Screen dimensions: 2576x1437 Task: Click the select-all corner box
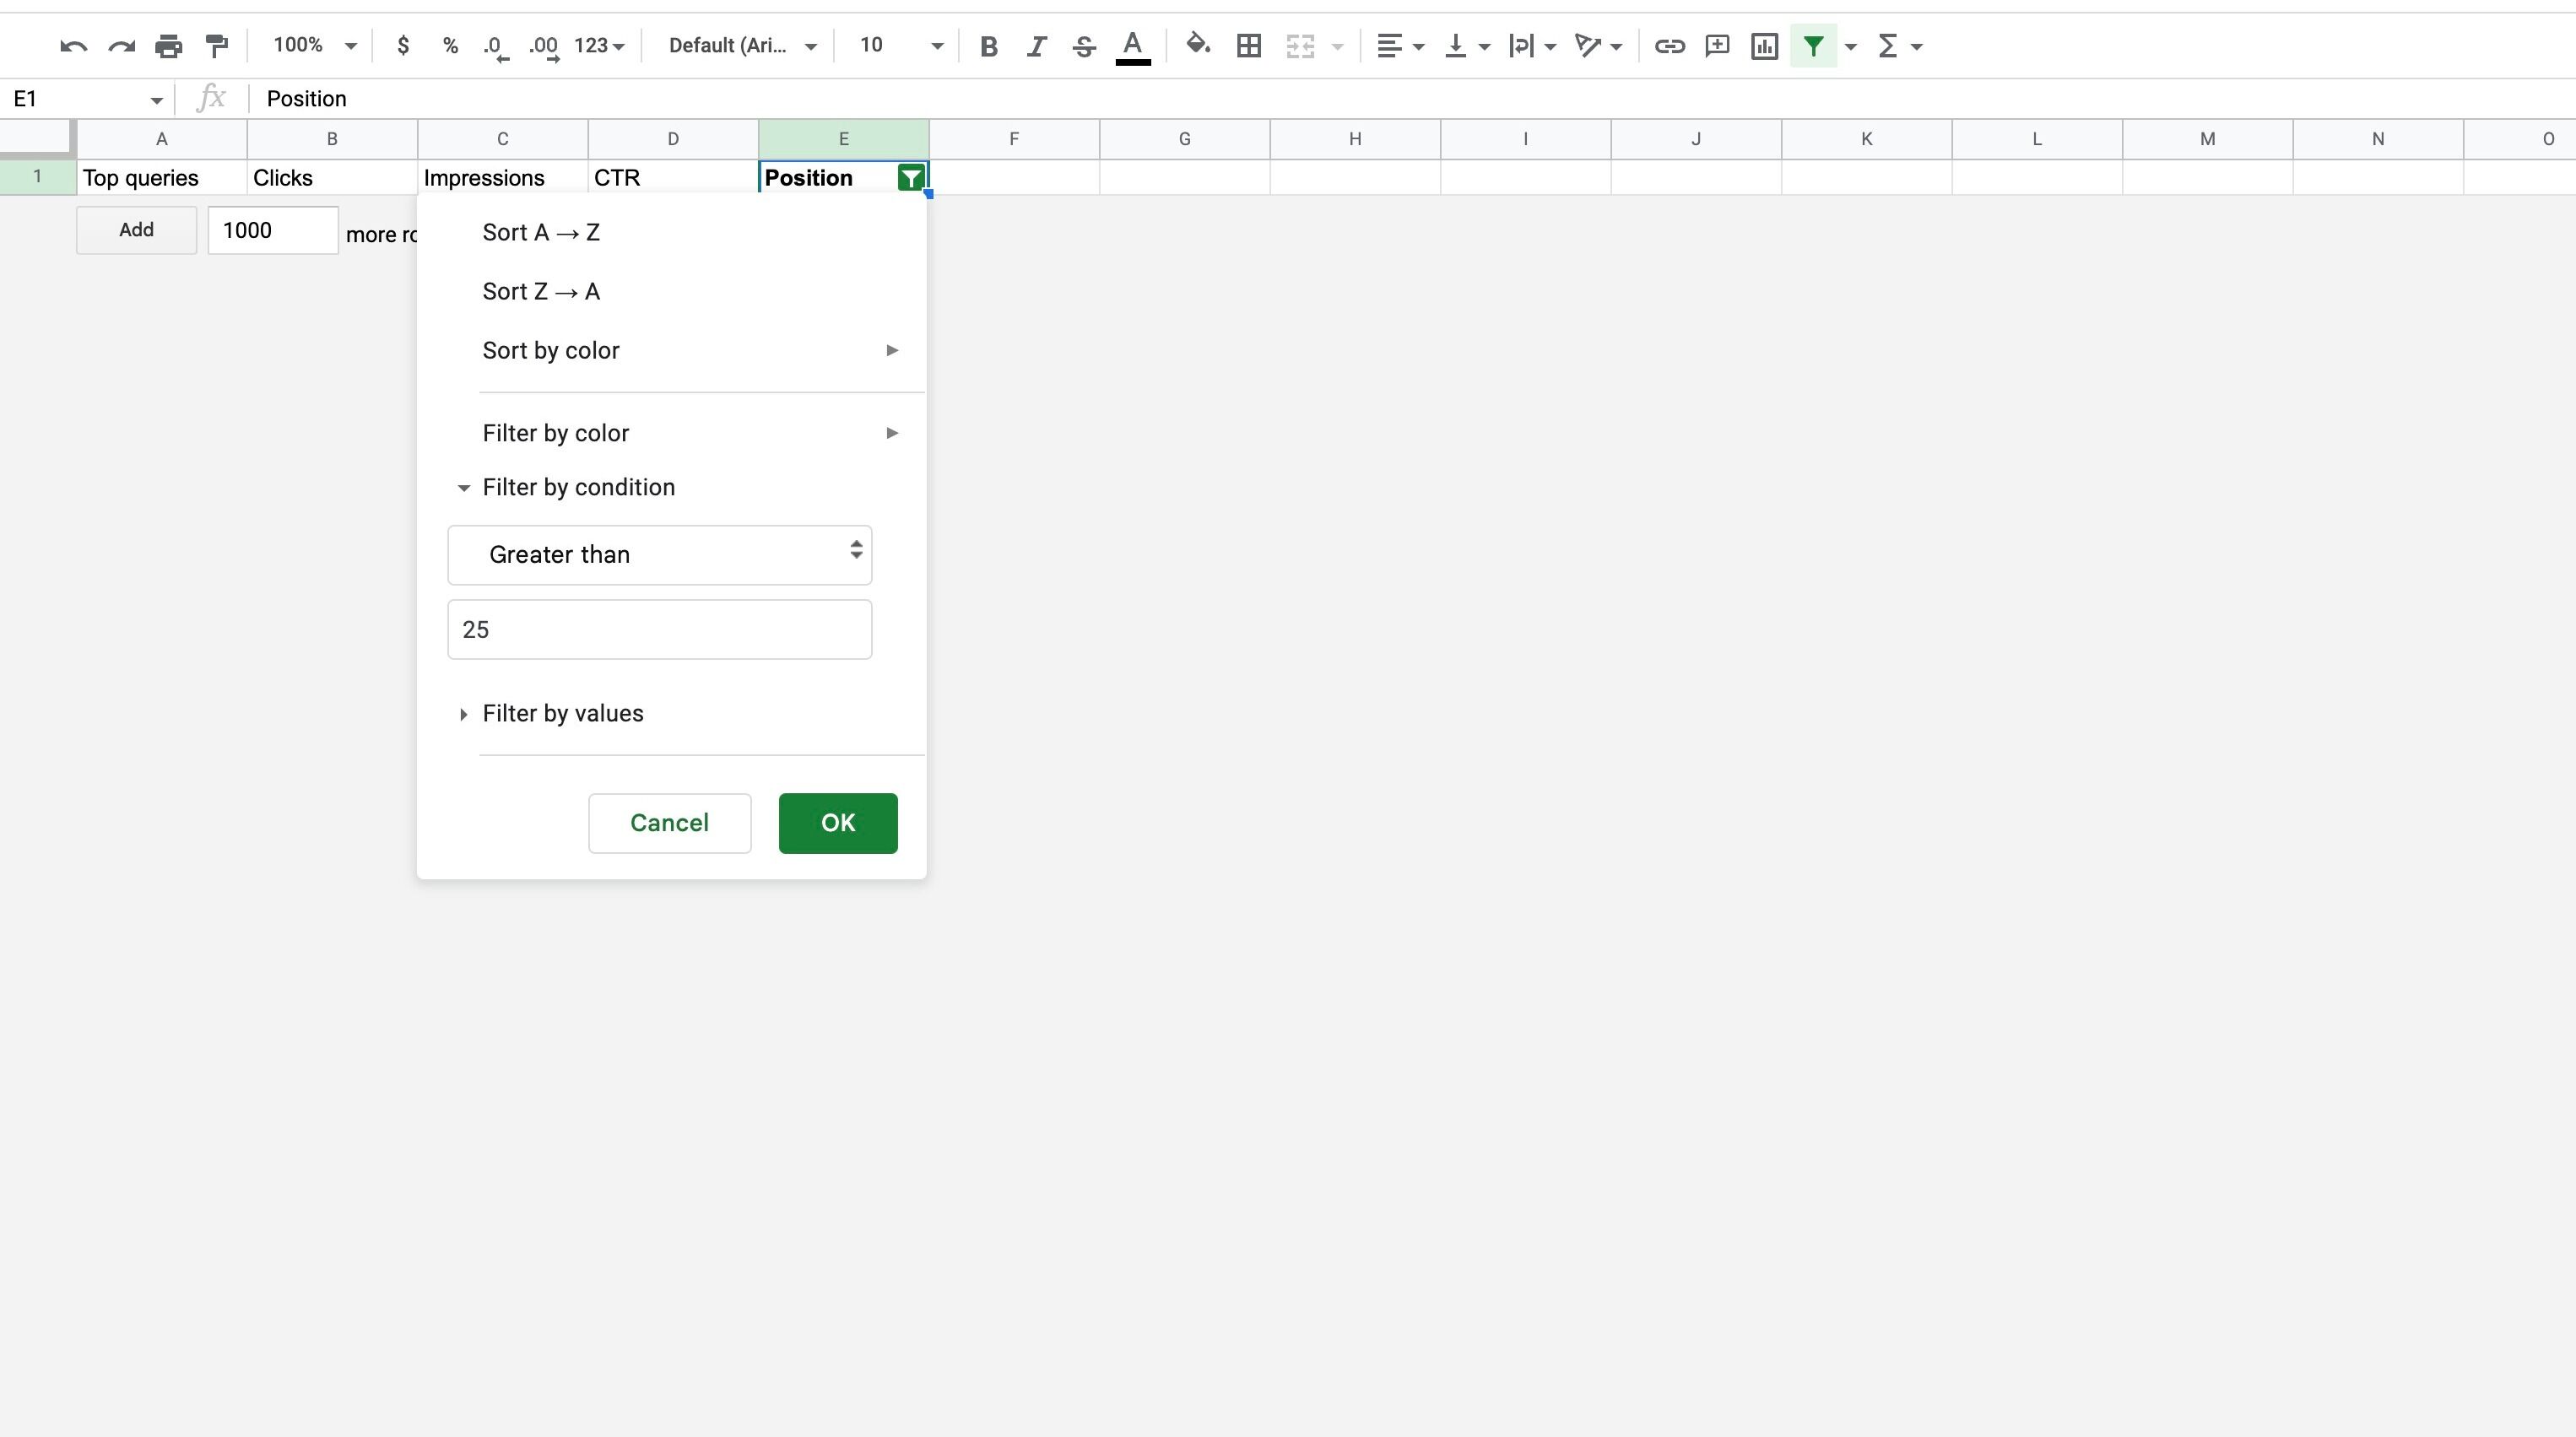click(x=38, y=139)
